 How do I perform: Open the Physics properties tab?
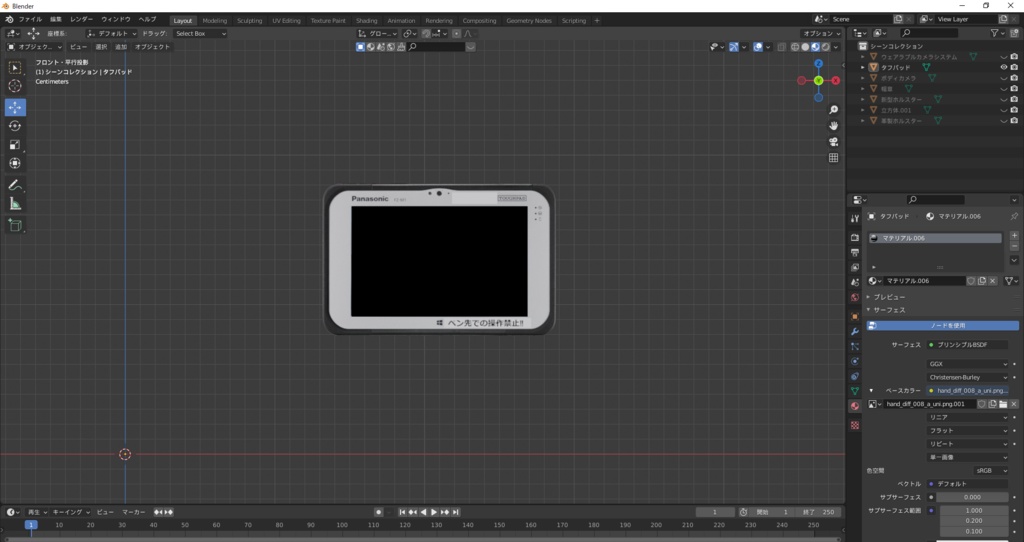tap(855, 361)
